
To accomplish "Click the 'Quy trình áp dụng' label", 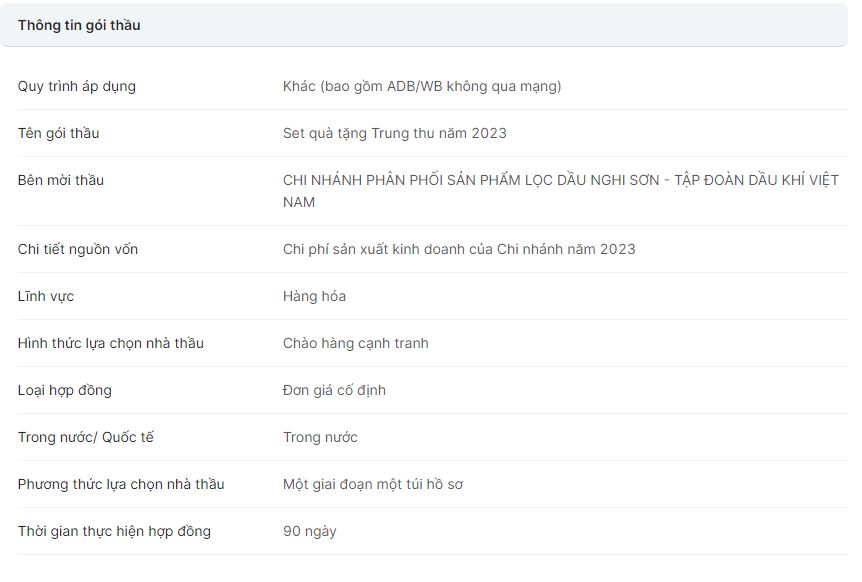I will [77, 86].
